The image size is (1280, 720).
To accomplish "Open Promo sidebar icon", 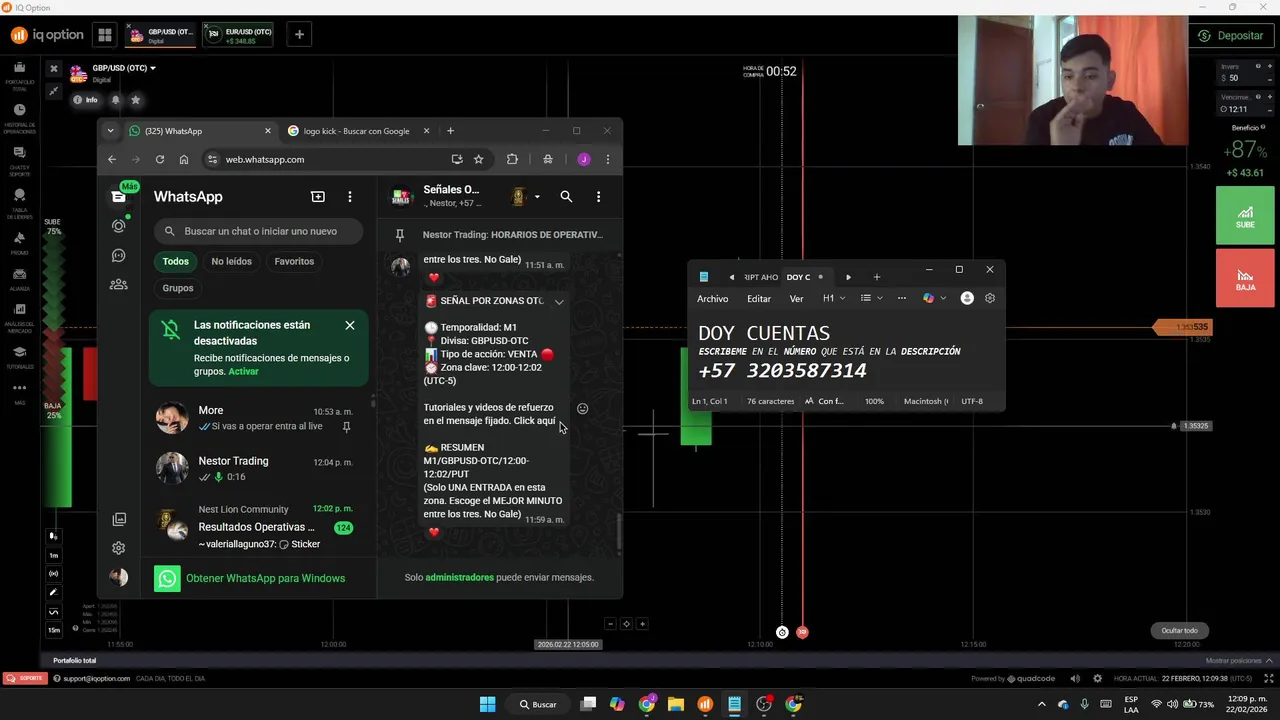I will (19, 243).
